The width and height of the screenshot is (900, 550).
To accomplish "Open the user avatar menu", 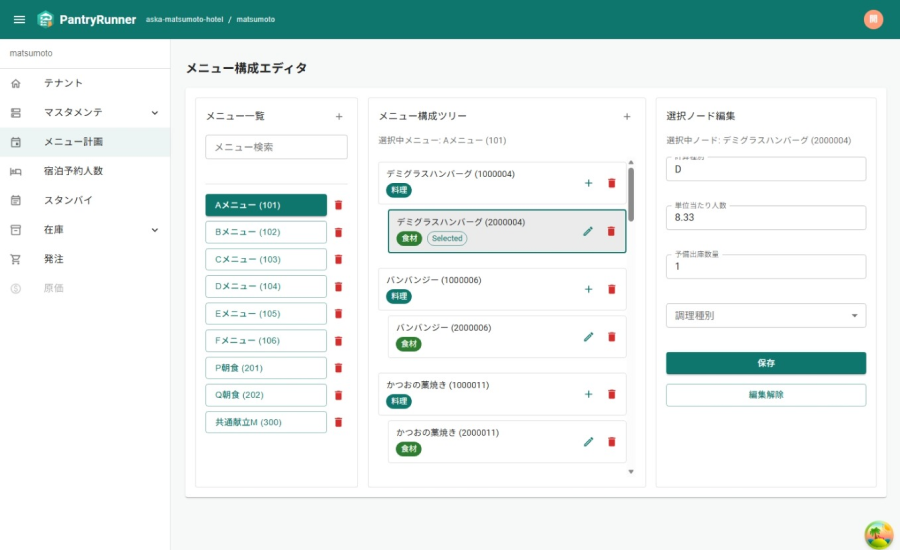I will tap(873, 20).
